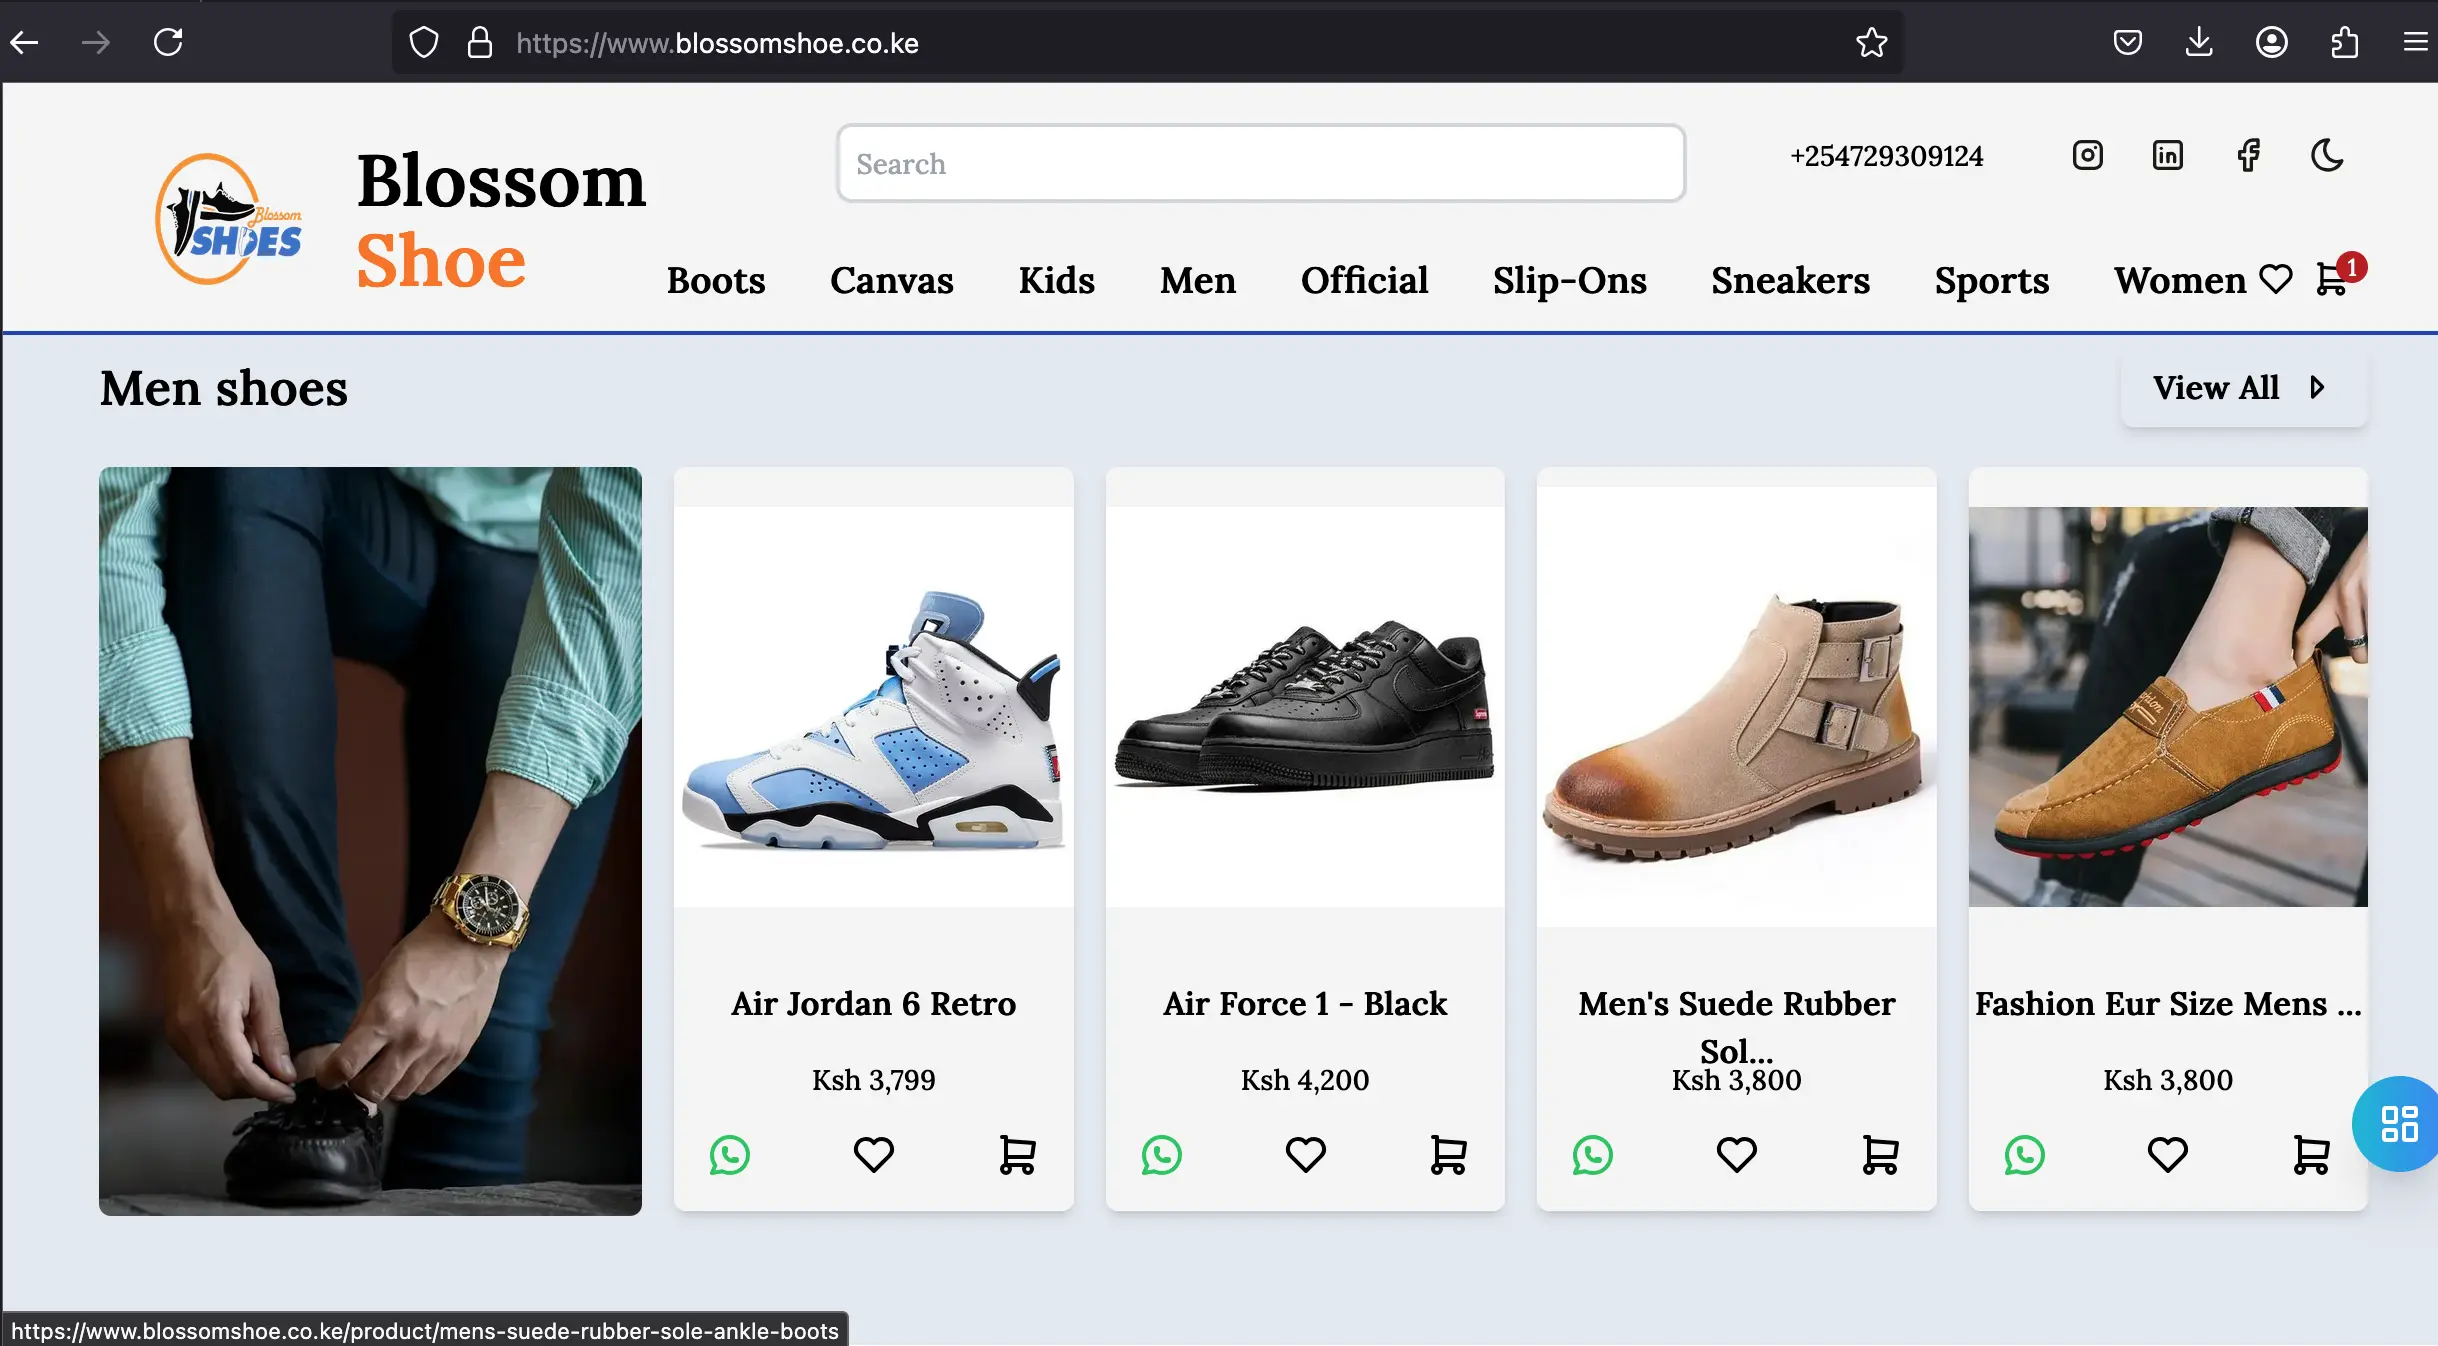
Task: Click the Ksh 3,799 price text
Action: 873,1080
